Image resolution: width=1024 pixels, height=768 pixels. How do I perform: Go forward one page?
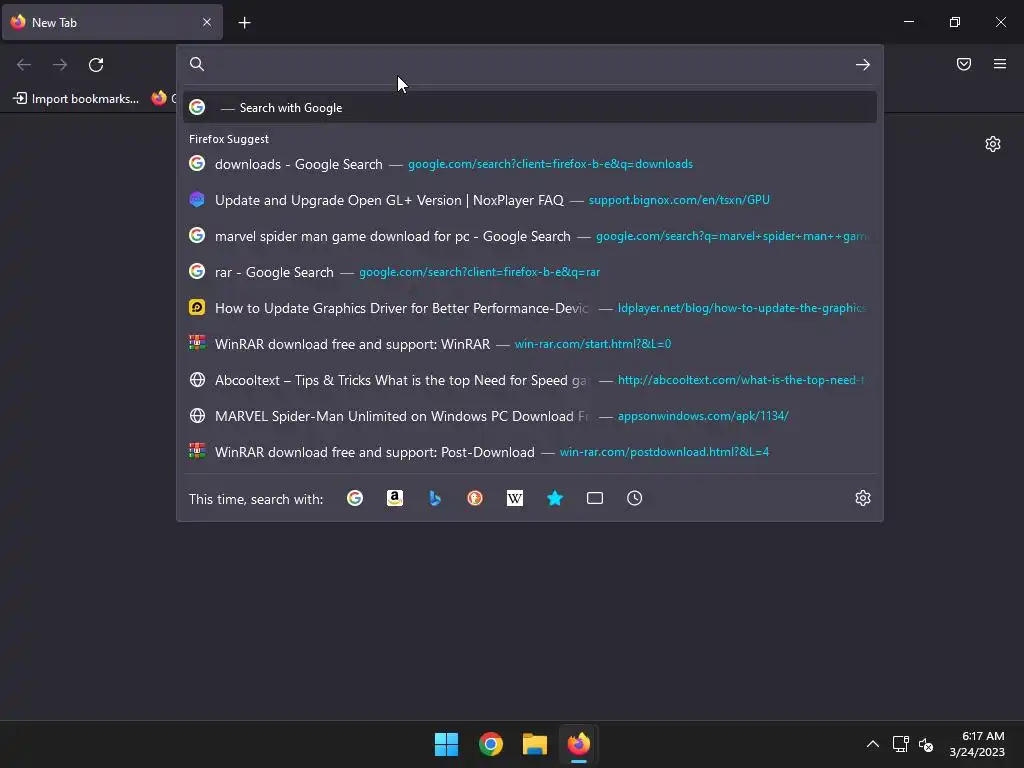(x=60, y=65)
